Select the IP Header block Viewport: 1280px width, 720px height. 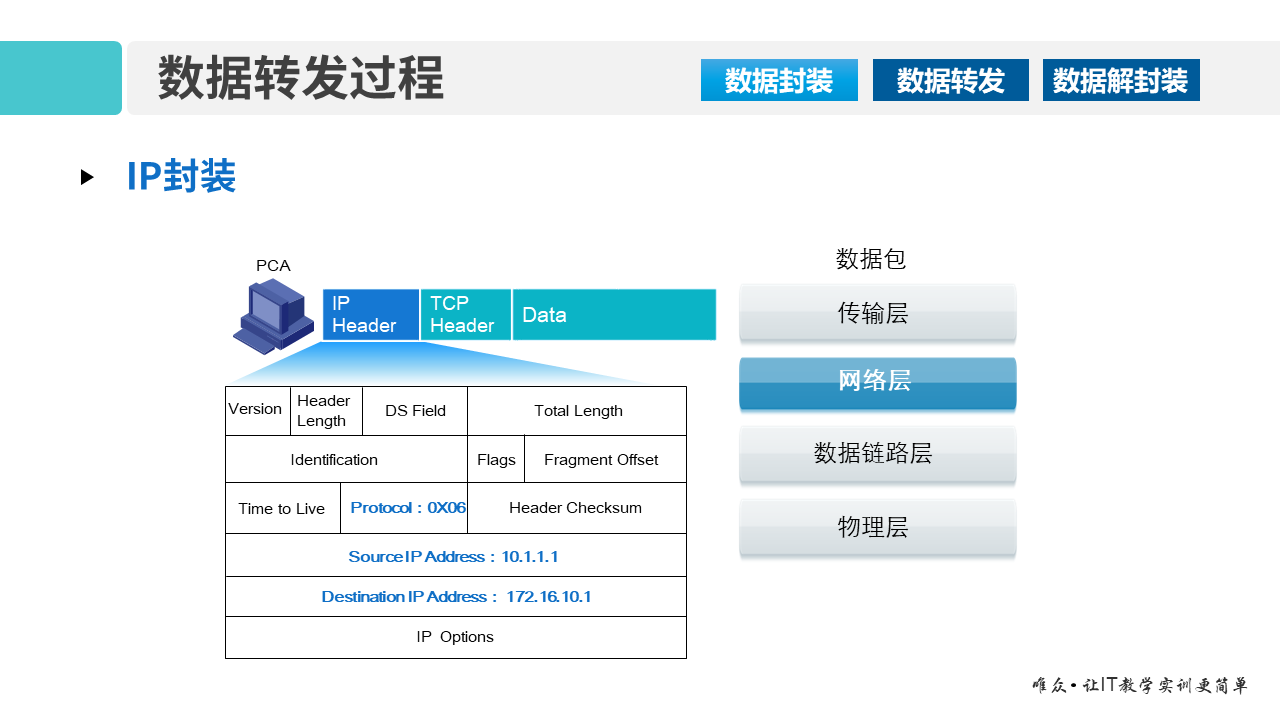(x=370, y=314)
